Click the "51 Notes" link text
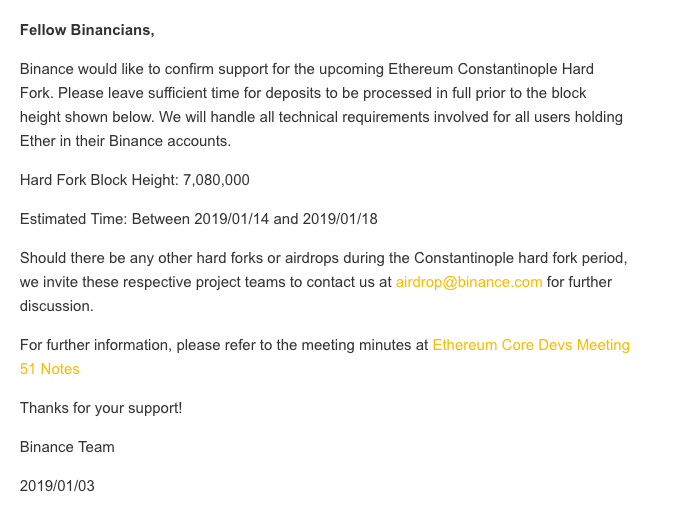 [50, 369]
